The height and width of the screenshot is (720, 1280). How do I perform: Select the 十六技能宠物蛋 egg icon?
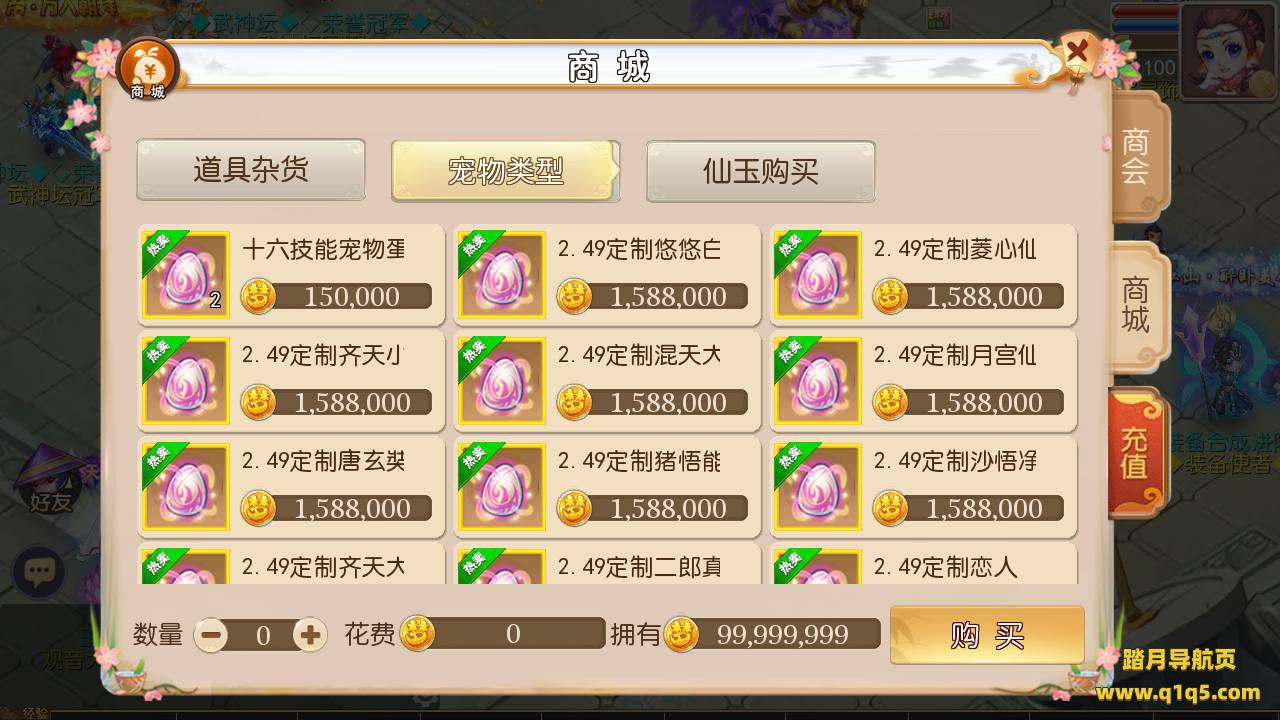[x=186, y=275]
